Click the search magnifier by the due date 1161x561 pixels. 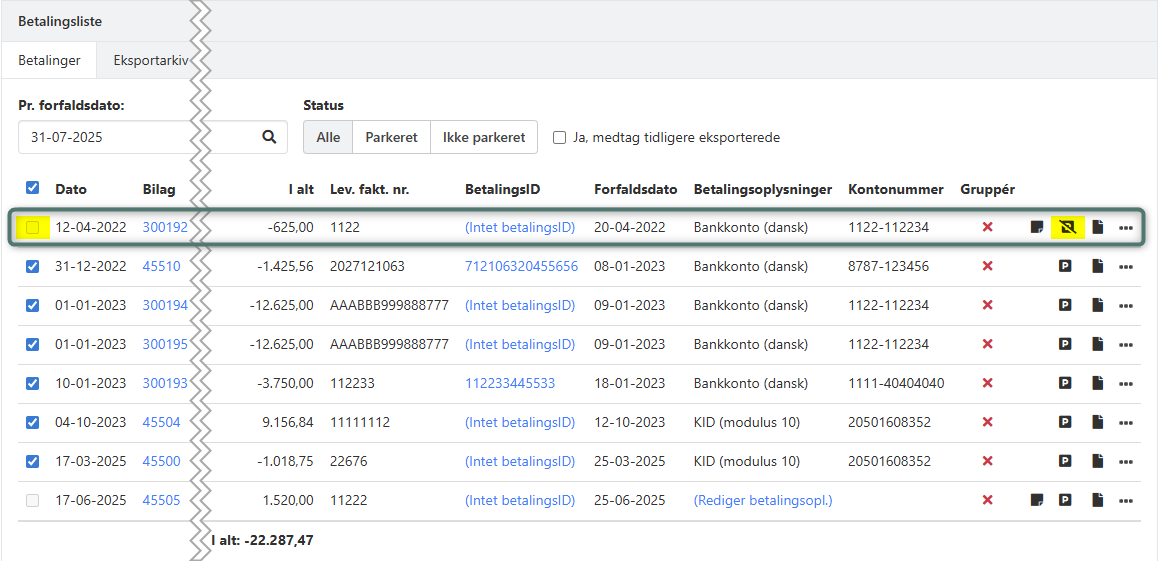coord(269,137)
